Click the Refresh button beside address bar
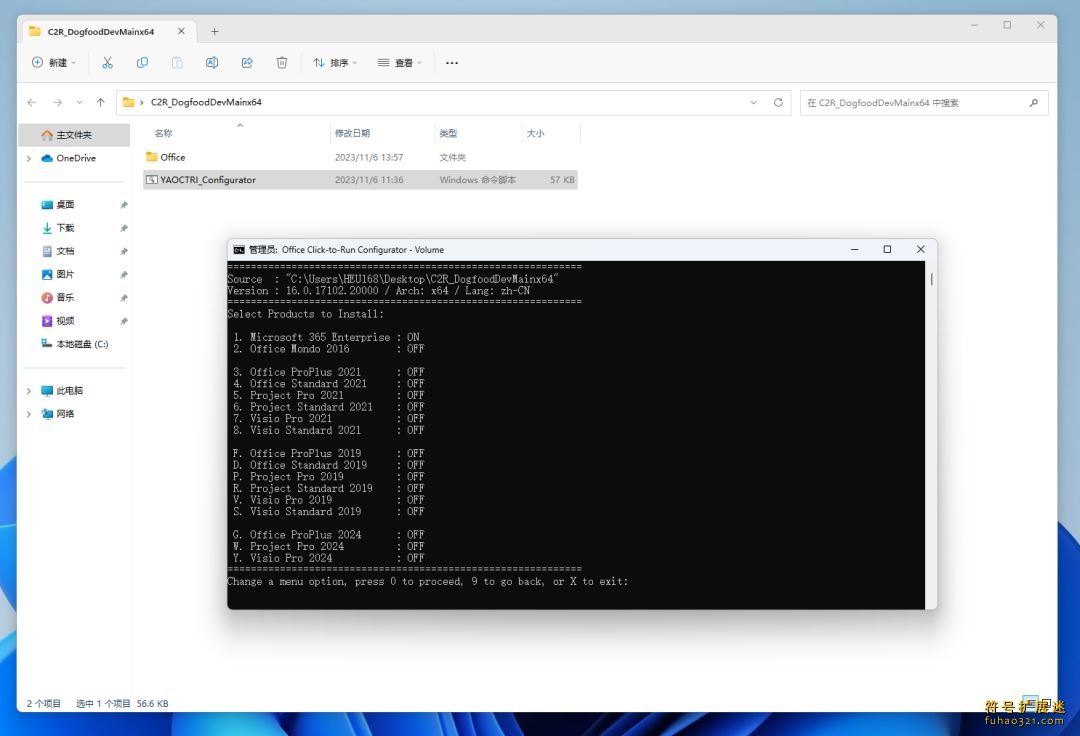The height and width of the screenshot is (736, 1080). click(779, 102)
